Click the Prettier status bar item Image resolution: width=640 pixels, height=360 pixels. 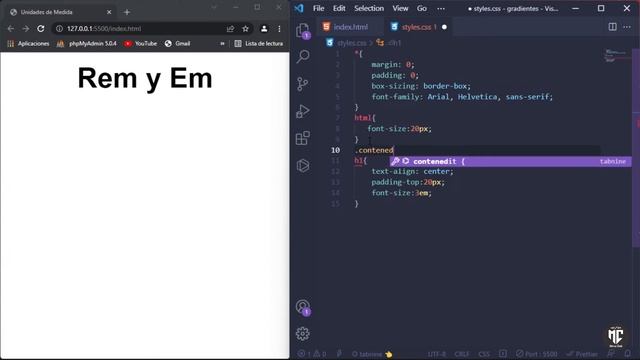coord(582,354)
